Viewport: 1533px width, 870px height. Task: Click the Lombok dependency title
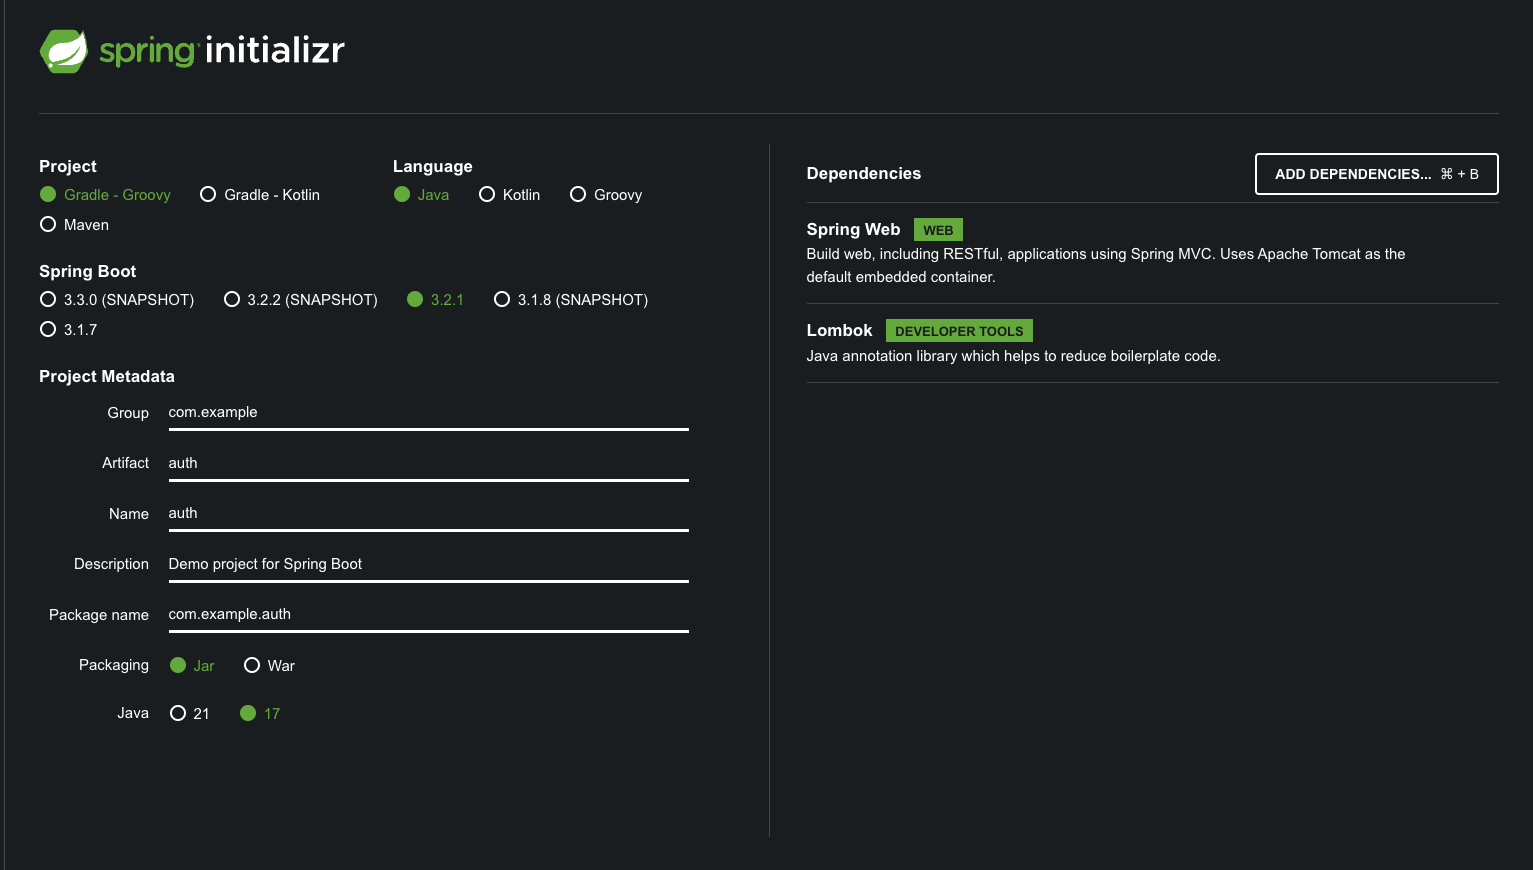[839, 331]
